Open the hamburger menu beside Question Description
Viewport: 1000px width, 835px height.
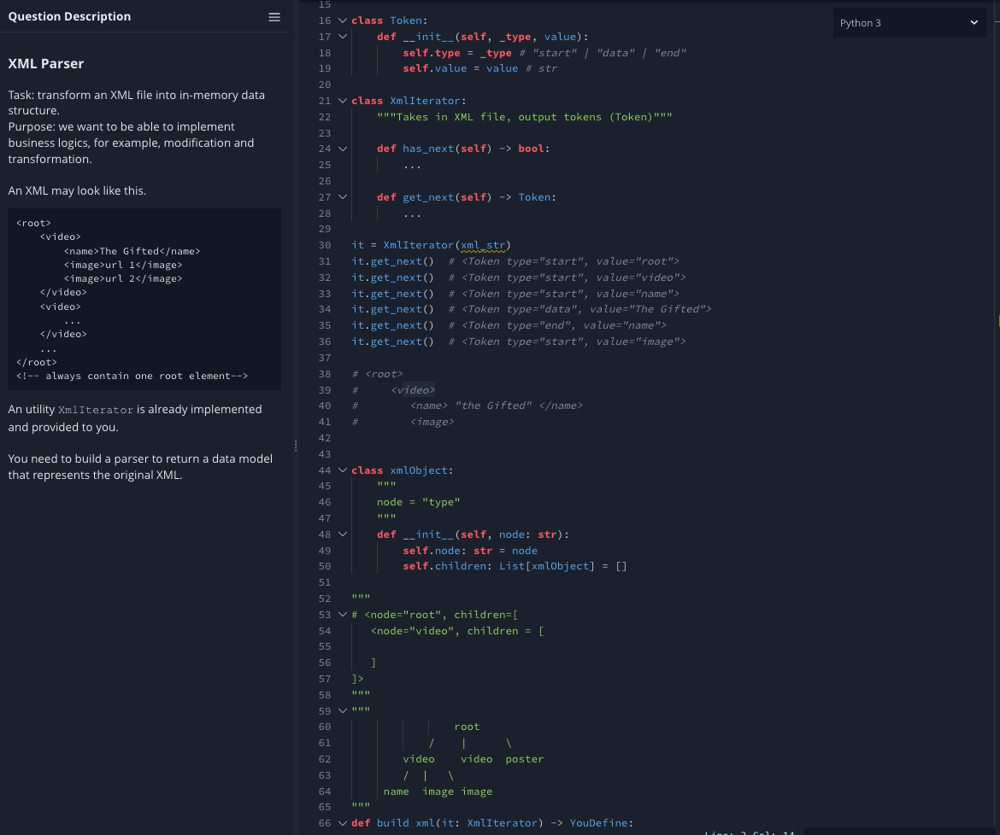(x=274, y=17)
